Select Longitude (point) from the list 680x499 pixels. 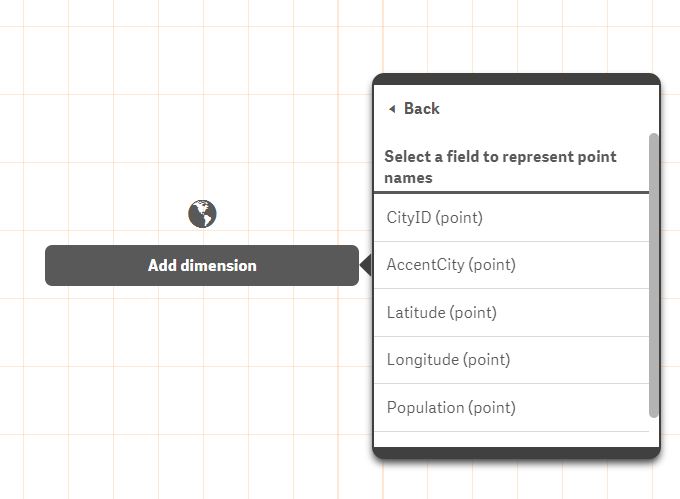point(448,360)
